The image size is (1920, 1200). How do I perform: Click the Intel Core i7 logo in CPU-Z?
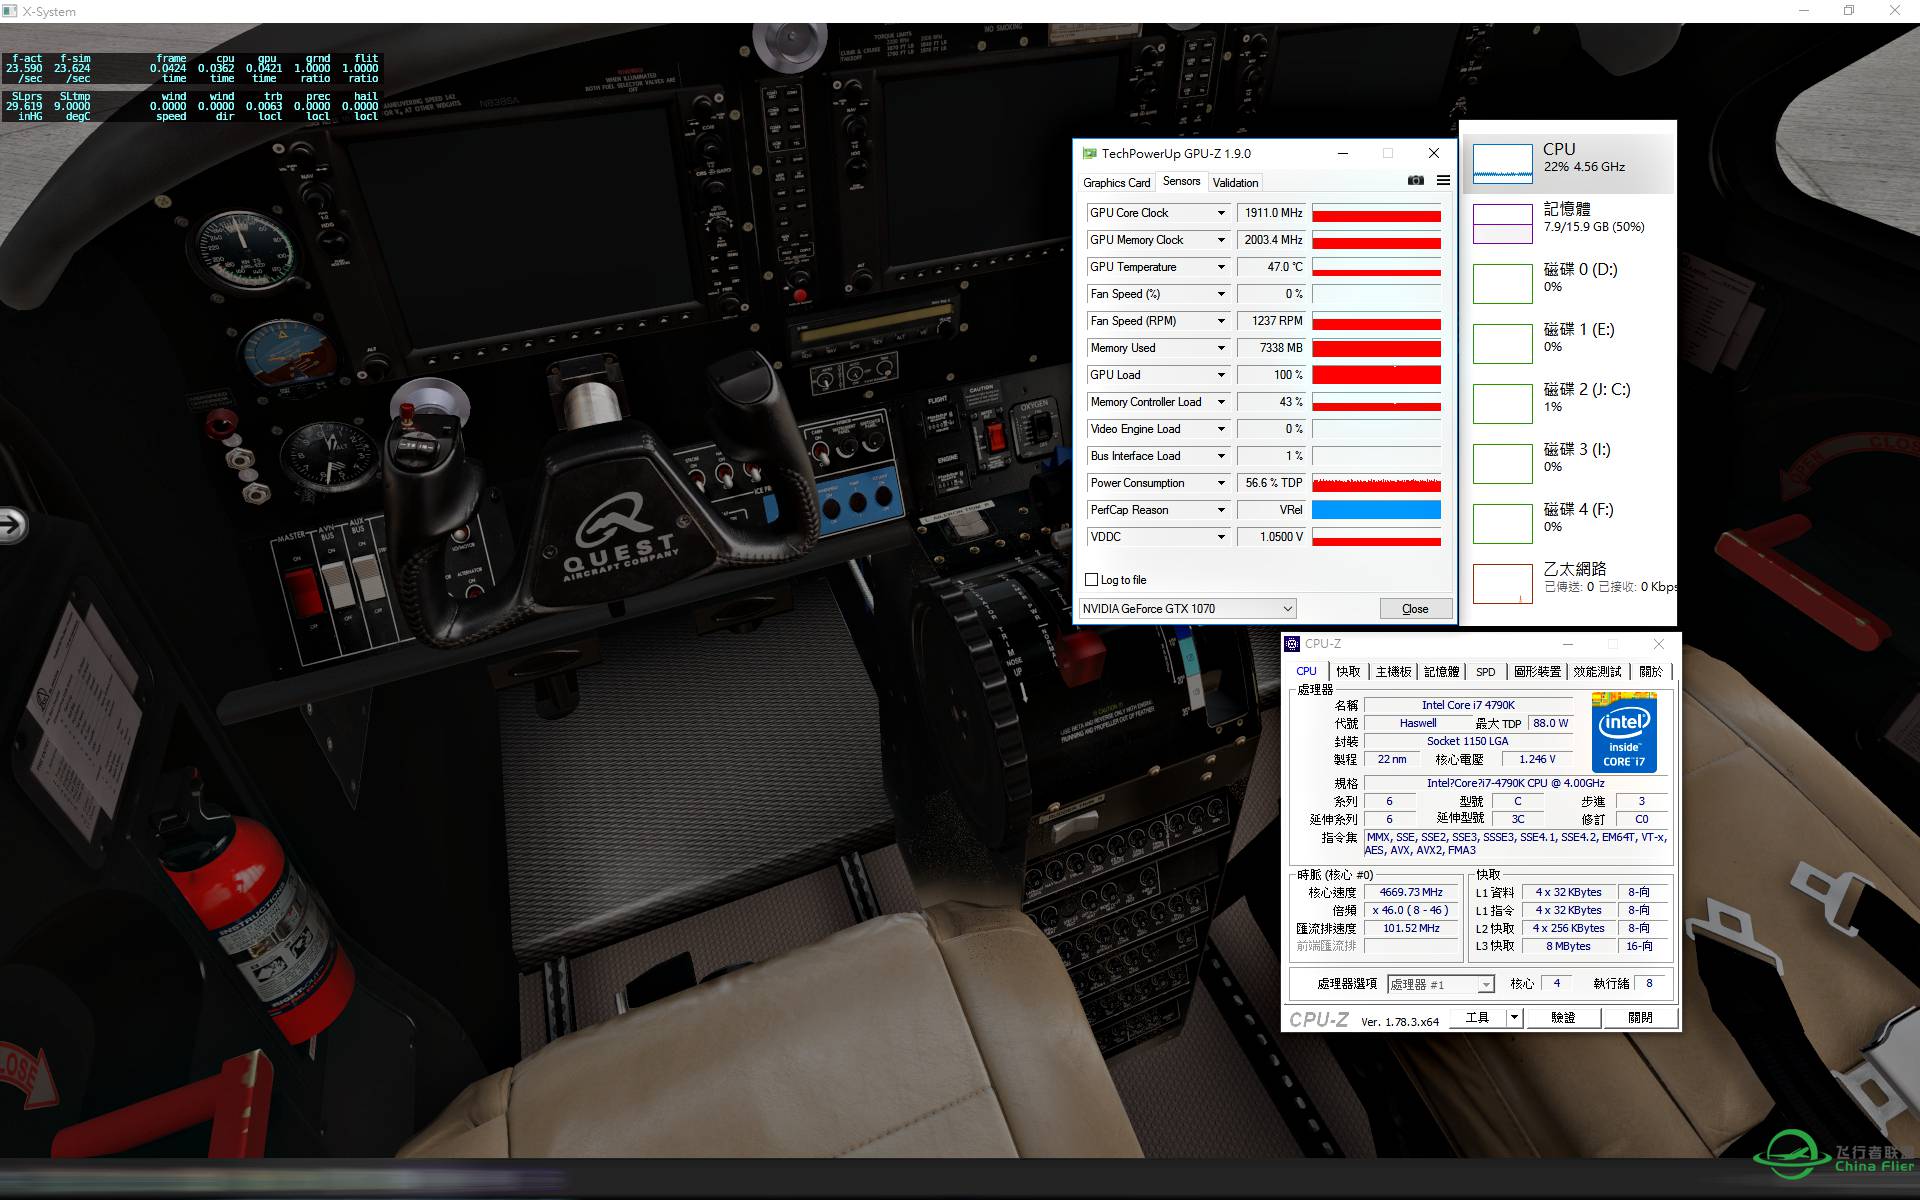tap(1624, 732)
